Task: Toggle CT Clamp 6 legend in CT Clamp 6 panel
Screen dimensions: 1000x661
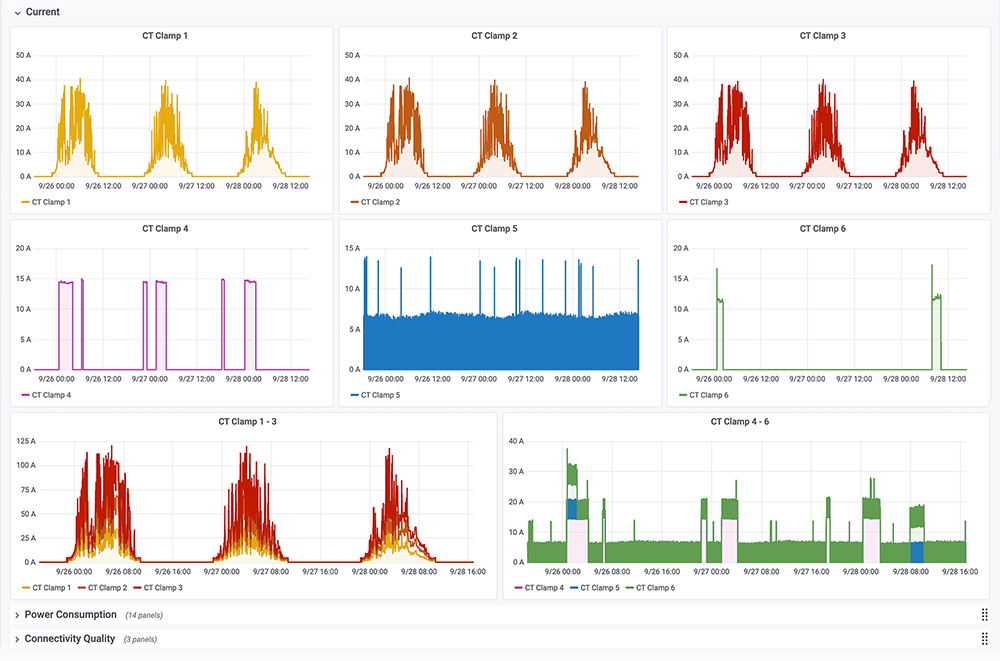Action: tap(709, 395)
